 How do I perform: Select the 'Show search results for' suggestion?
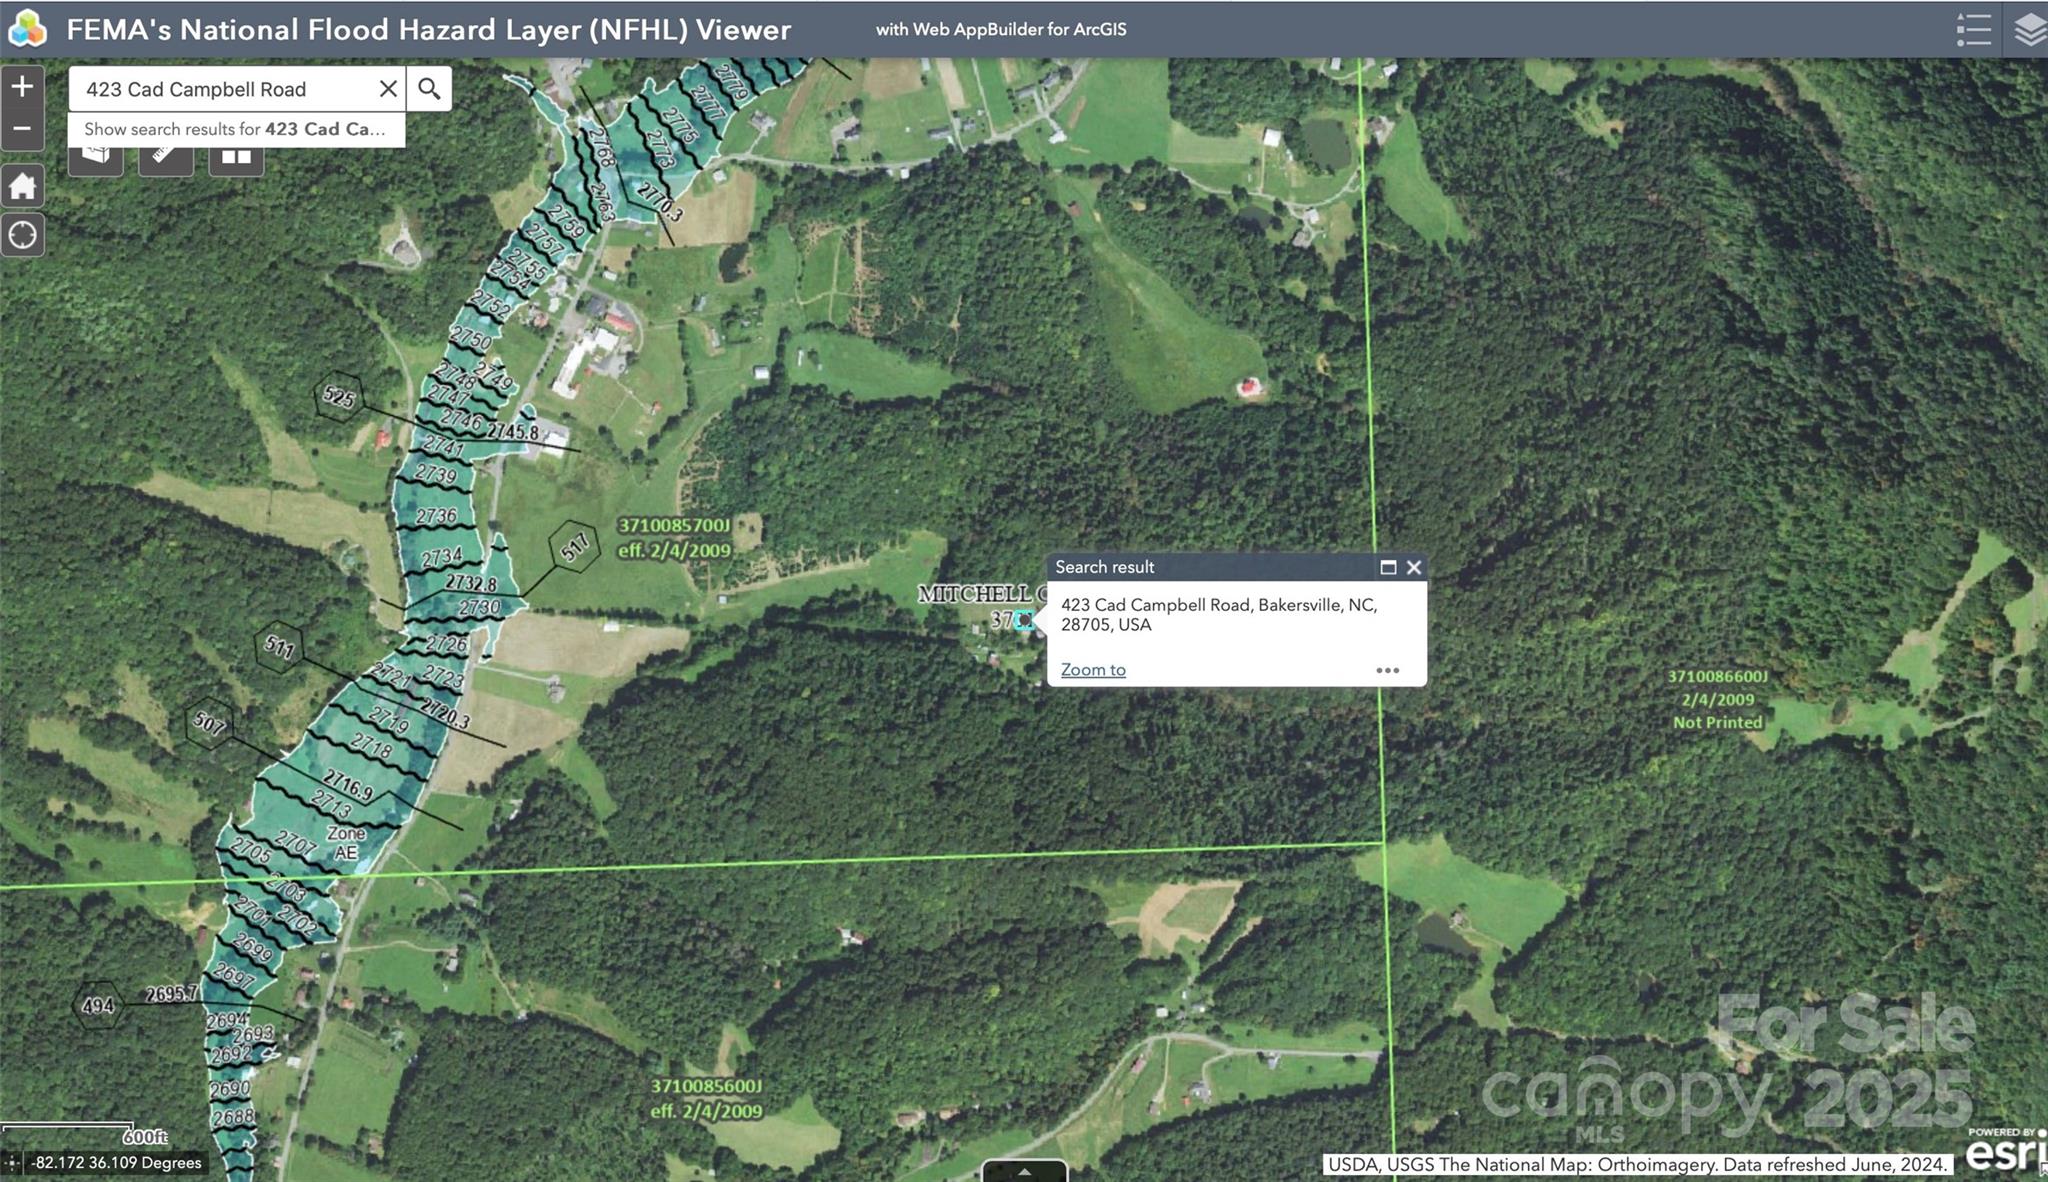tap(236, 129)
